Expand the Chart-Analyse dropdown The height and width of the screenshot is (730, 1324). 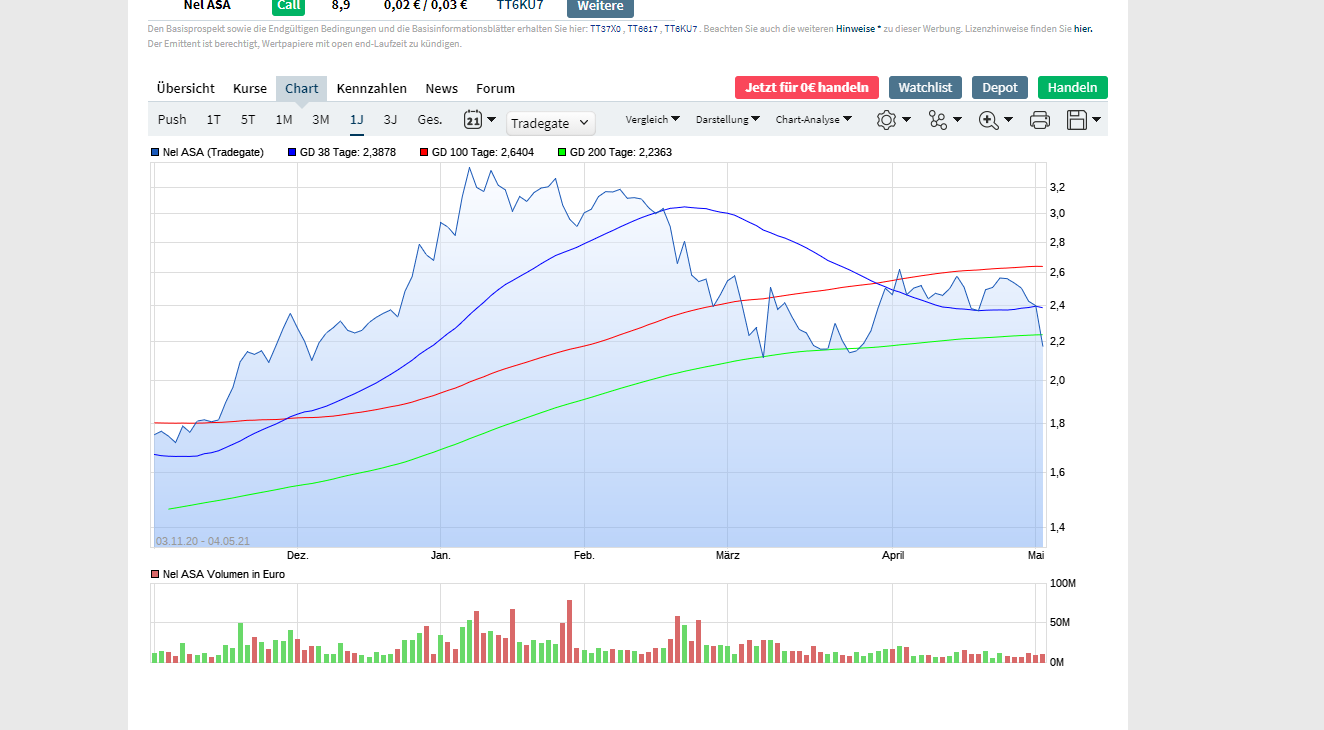tap(813, 119)
